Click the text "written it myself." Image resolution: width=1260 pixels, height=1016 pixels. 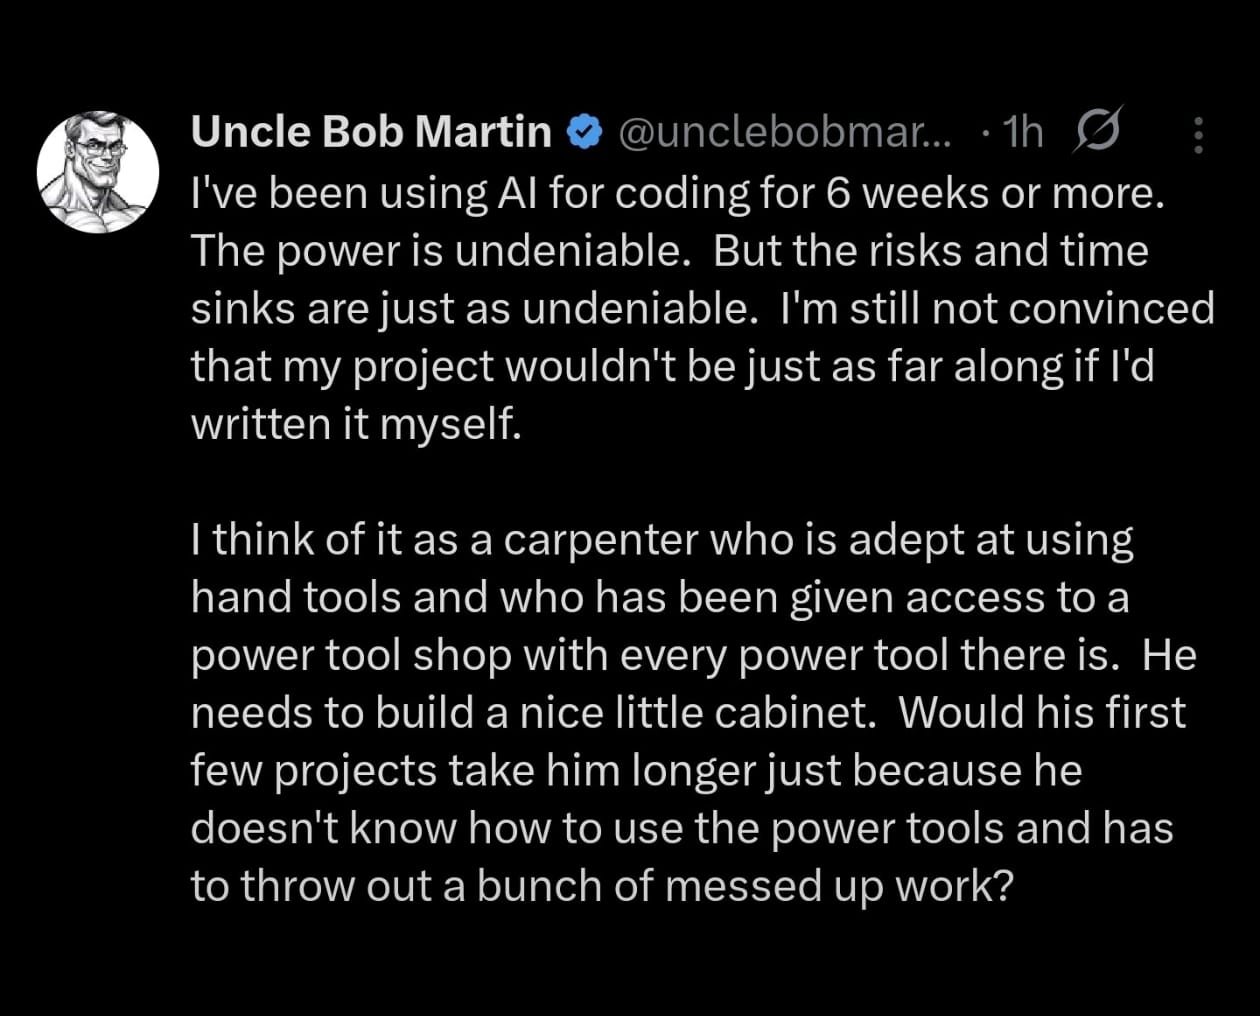pyautogui.click(x=356, y=424)
